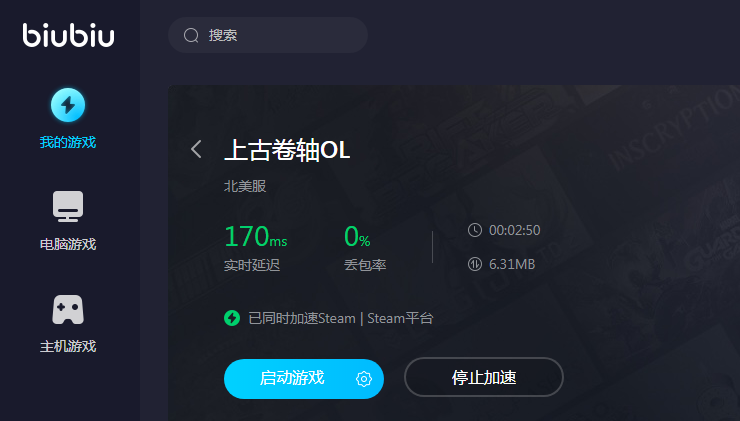Click the 北美服 server region label
The image size is (740, 421).
coord(245,186)
